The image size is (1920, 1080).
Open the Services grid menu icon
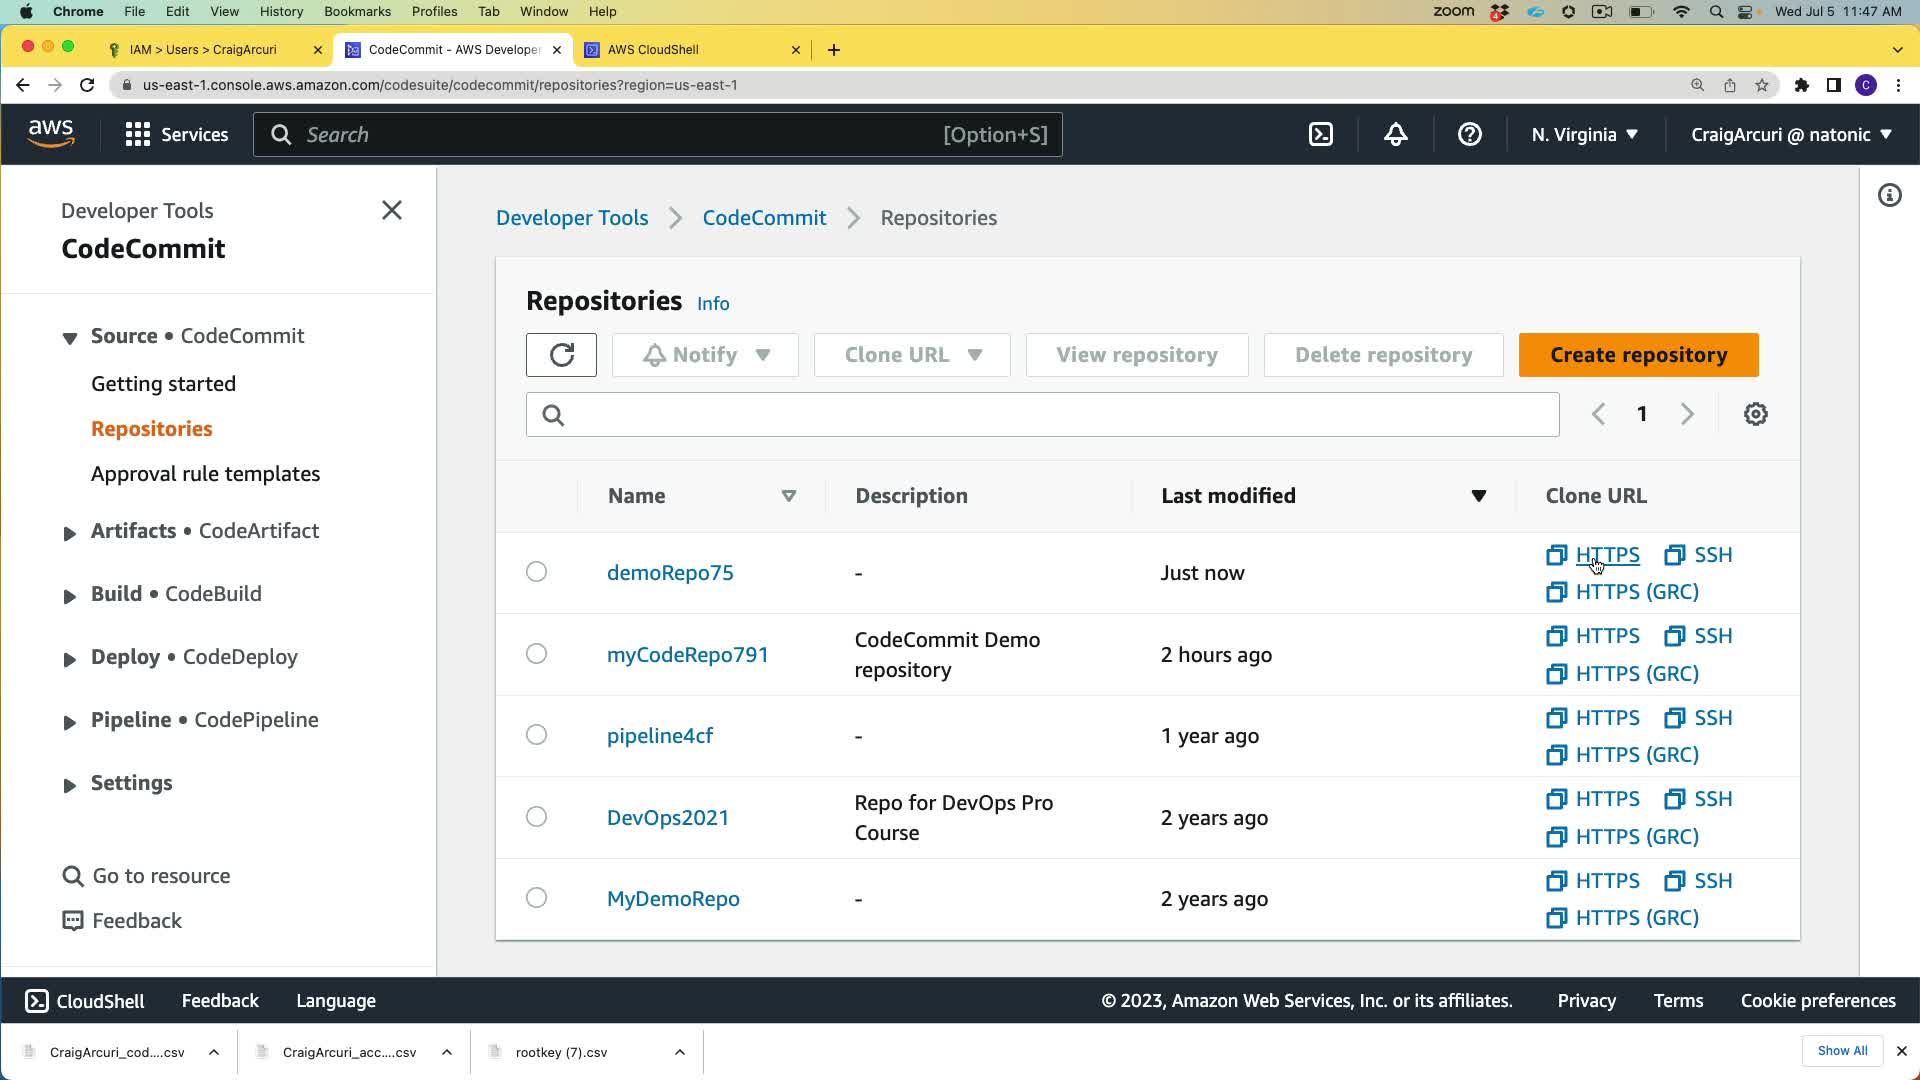coord(138,135)
